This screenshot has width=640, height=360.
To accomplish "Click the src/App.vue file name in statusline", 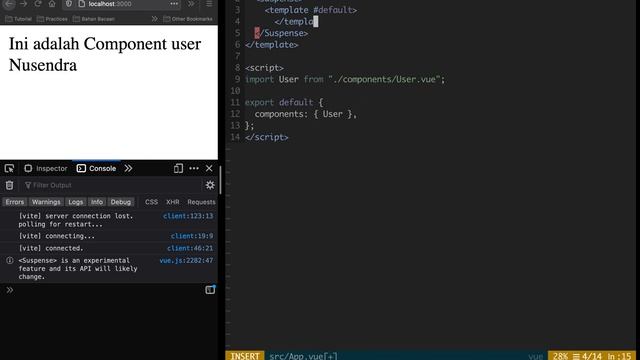I will coord(303,356).
